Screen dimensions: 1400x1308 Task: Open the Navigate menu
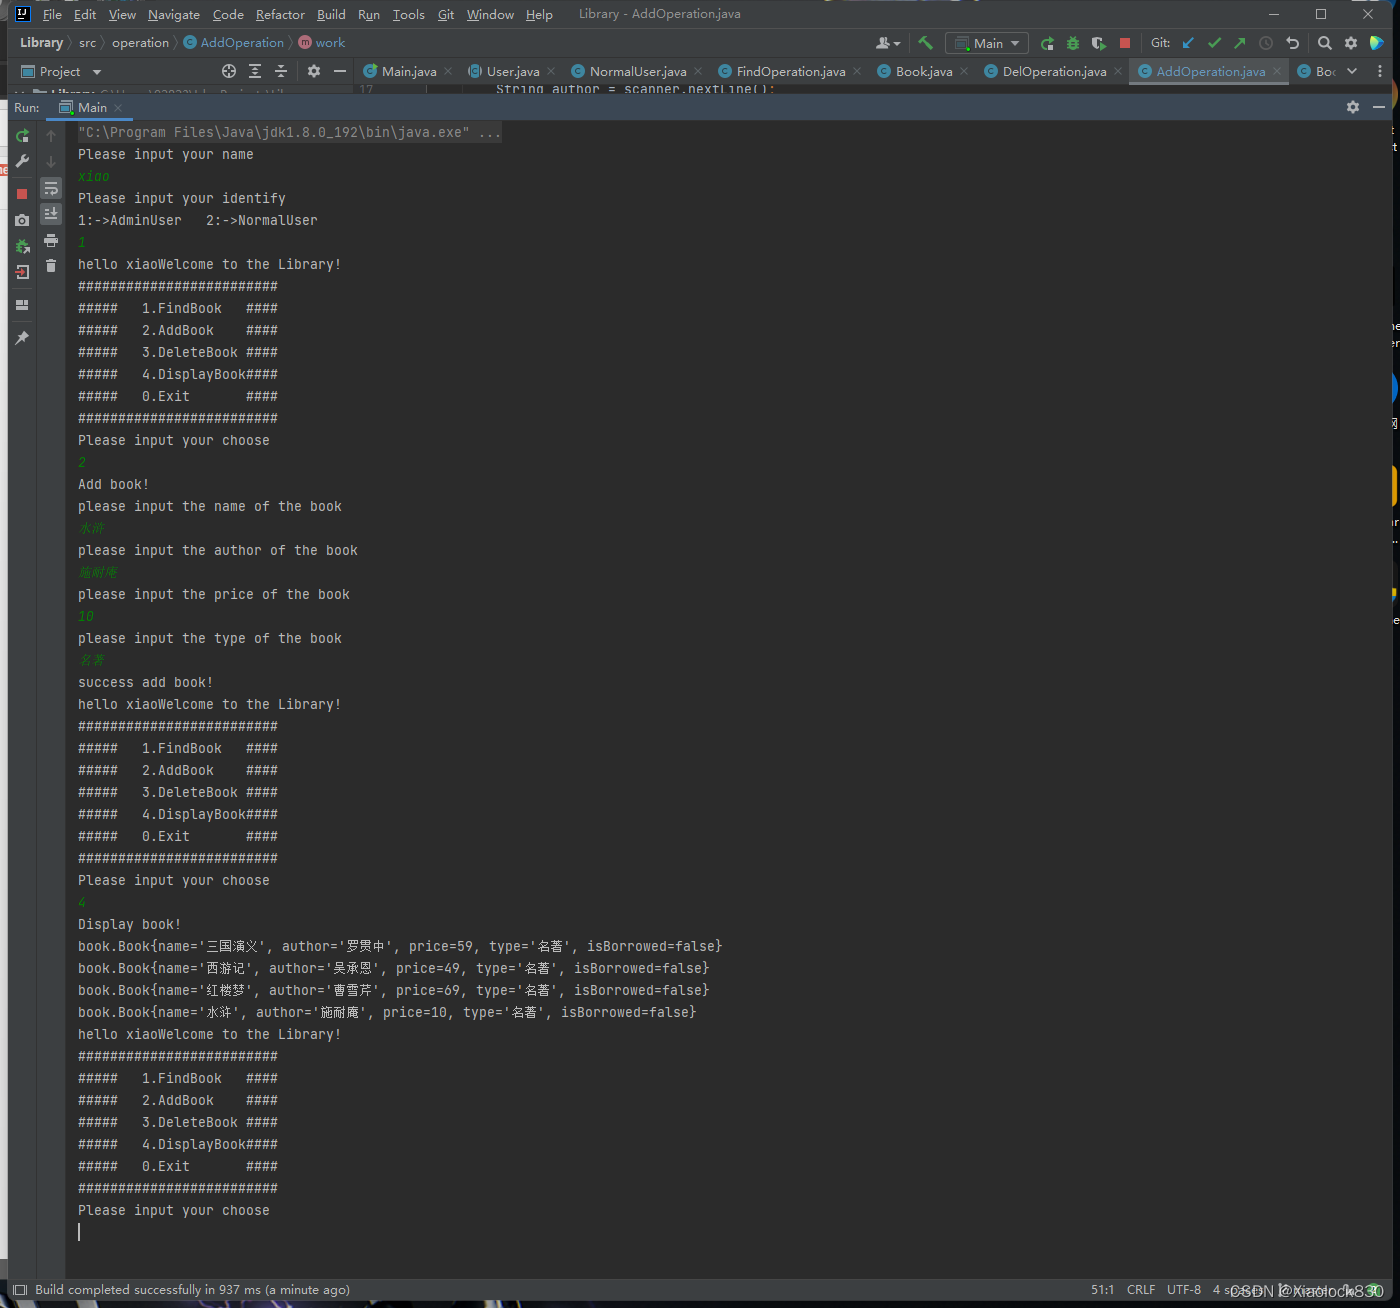pyautogui.click(x=174, y=15)
